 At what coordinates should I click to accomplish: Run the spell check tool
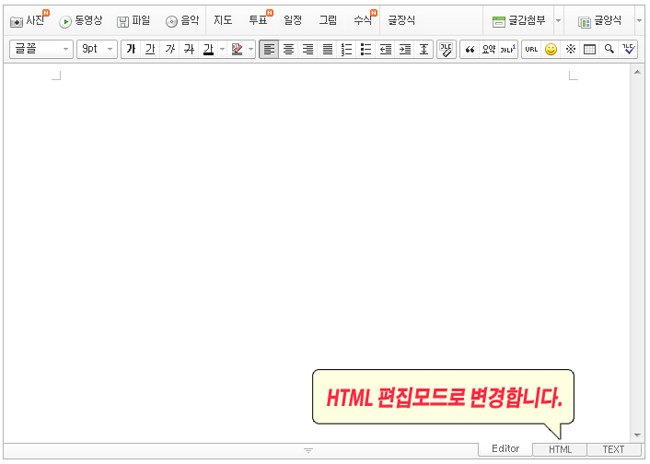[x=628, y=49]
